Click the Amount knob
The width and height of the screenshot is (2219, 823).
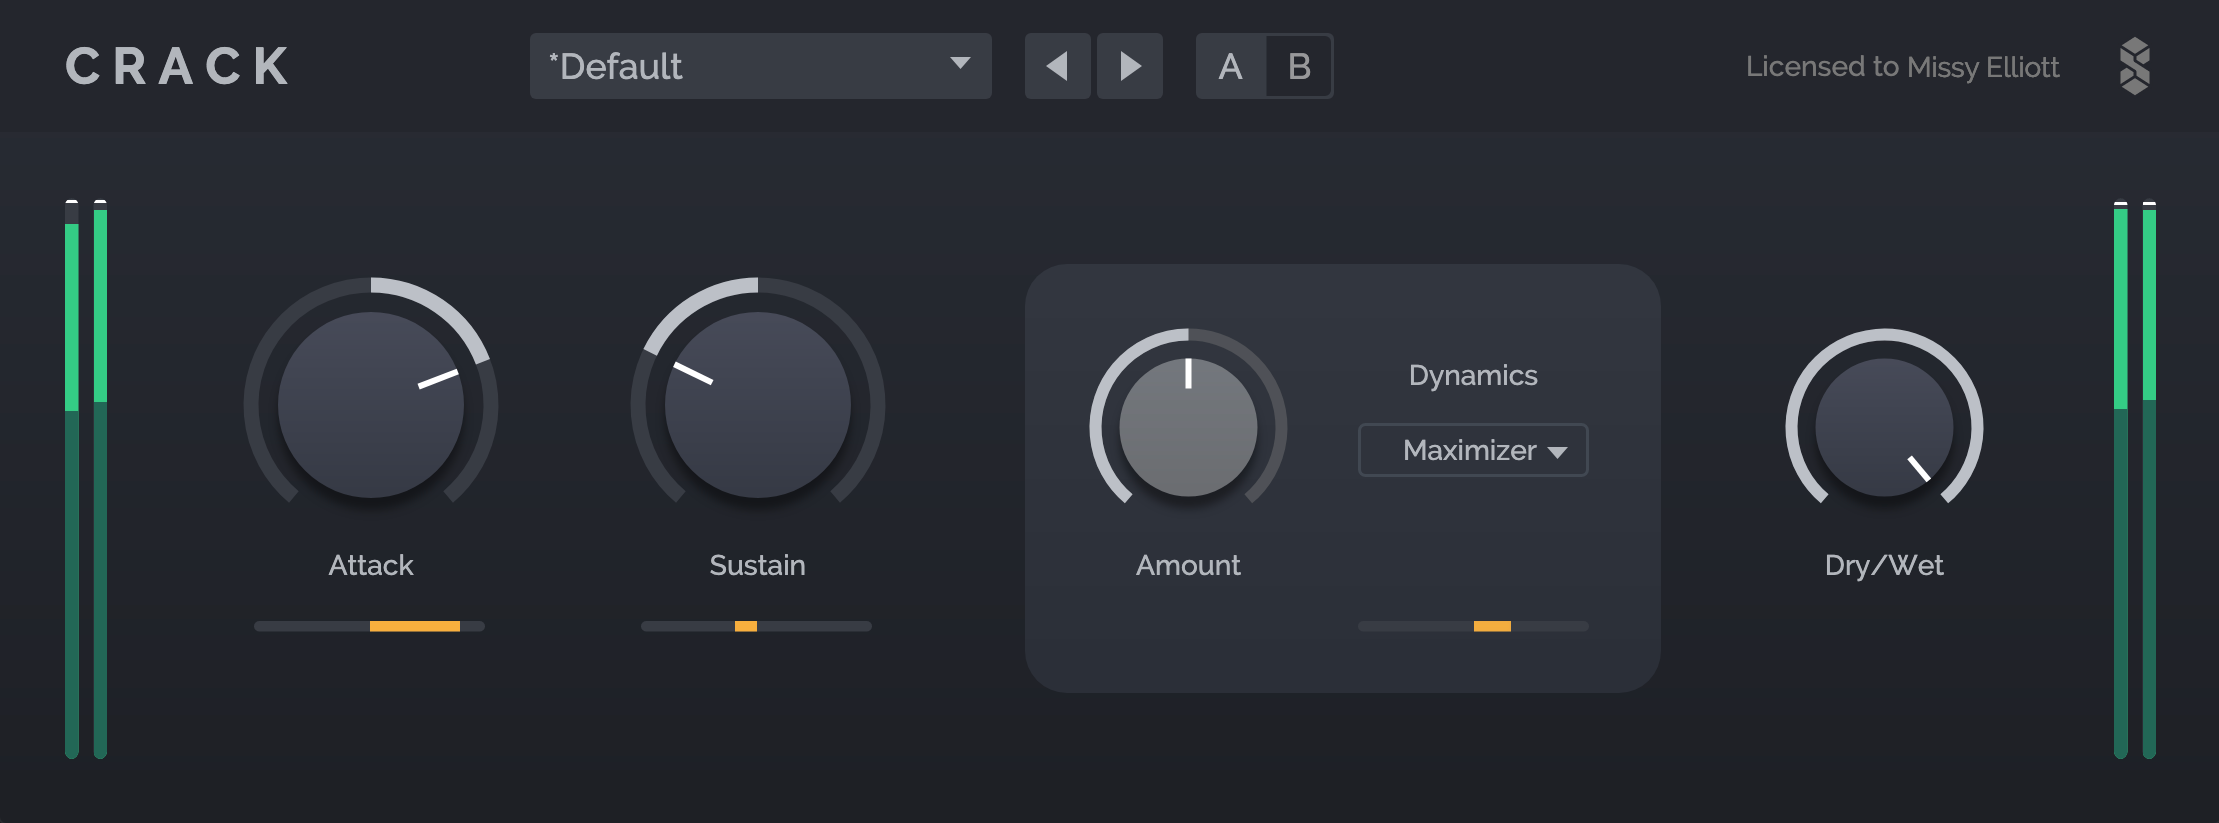1188,427
